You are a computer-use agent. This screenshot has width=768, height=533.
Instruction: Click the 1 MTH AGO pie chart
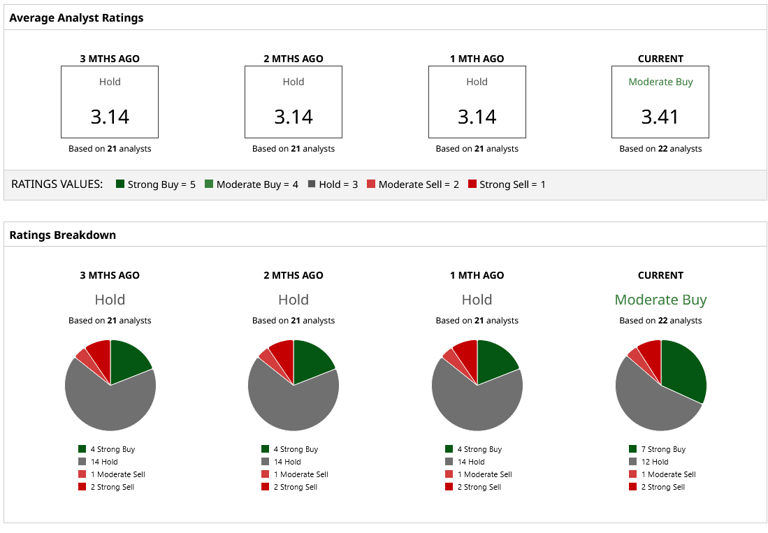coord(477,385)
